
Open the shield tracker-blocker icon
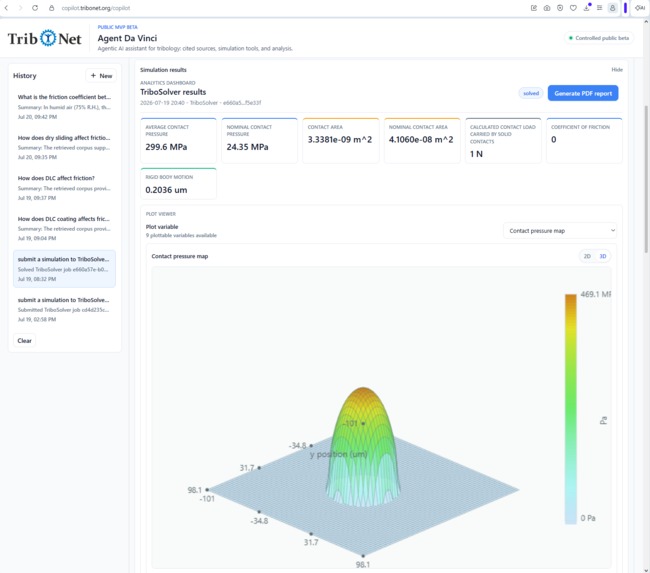coord(560,8)
